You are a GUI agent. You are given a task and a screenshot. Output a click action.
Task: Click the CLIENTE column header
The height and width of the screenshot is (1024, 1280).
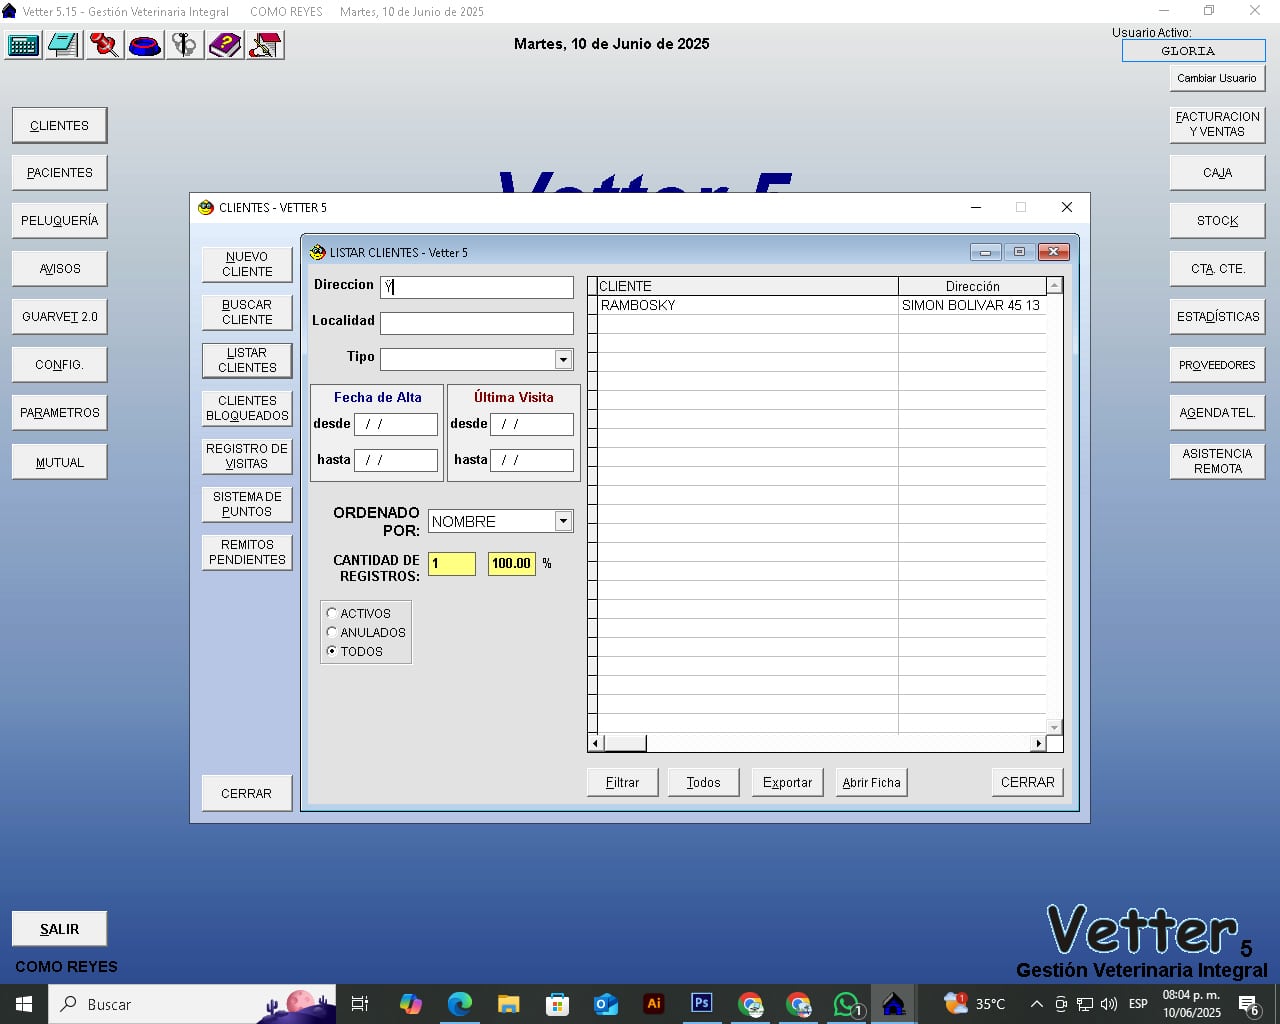click(748, 286)
